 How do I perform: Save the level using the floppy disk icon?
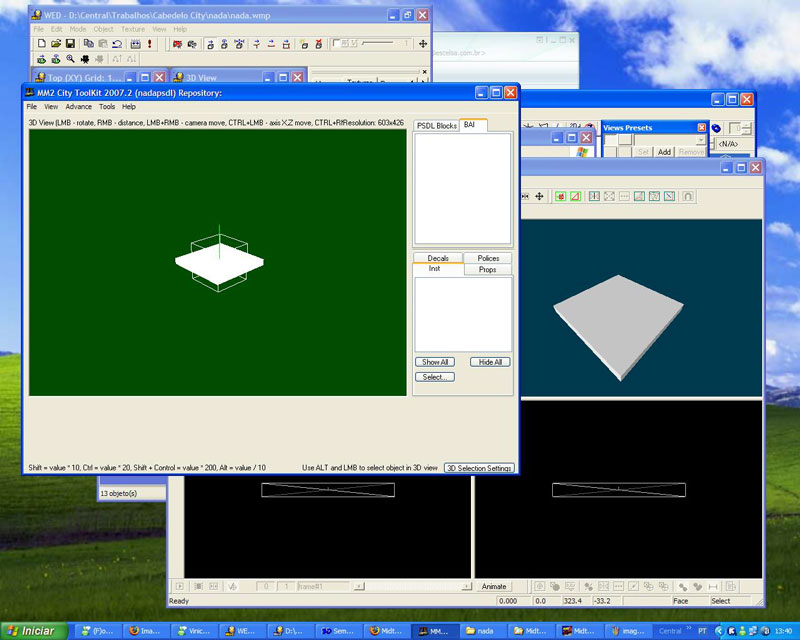tap(71, 44)
